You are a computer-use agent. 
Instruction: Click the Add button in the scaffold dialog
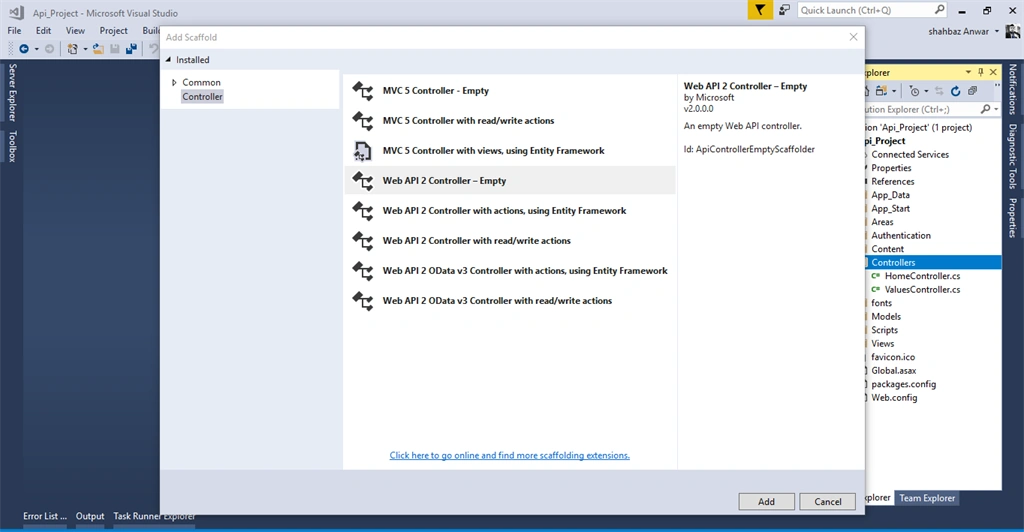(767, 501)
